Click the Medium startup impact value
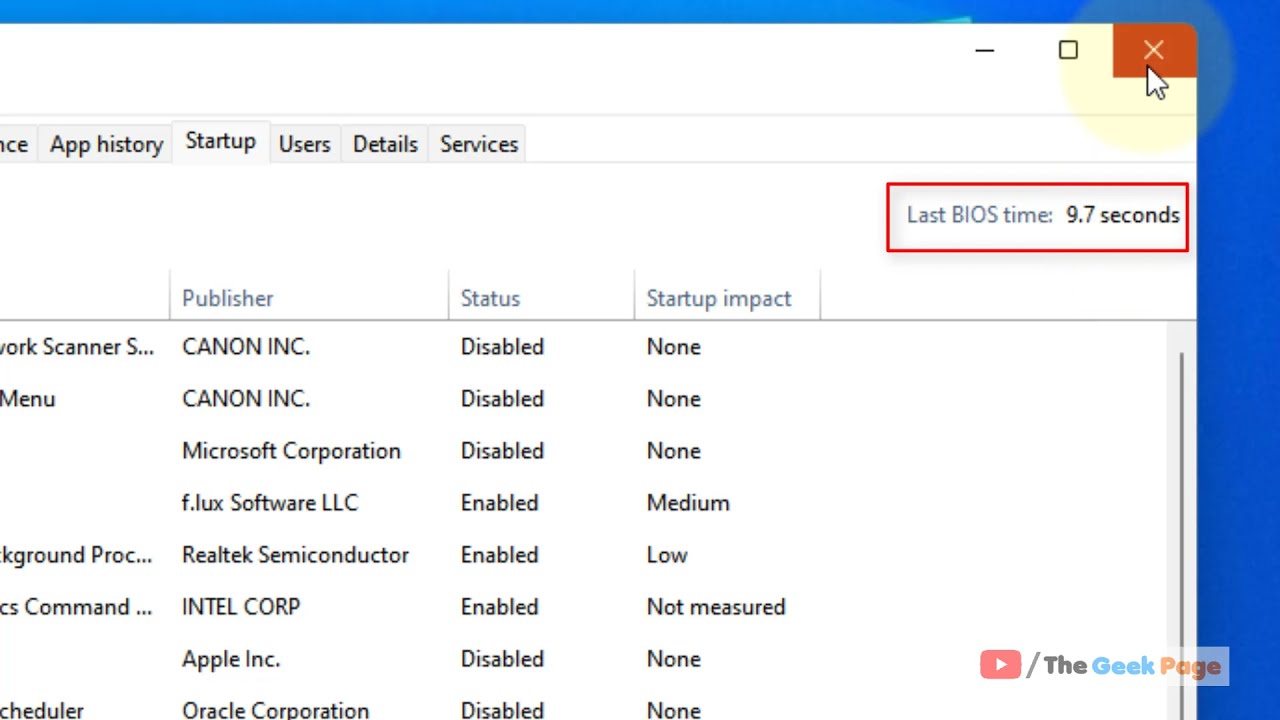This screenshot has width=1280, height=720. tap(688, 503)
